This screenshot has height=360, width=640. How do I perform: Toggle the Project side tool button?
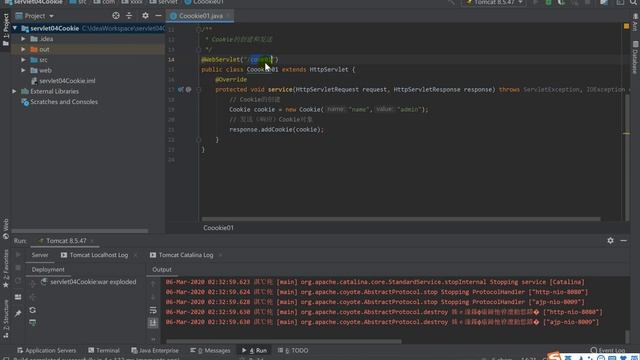tap(6, 29)
